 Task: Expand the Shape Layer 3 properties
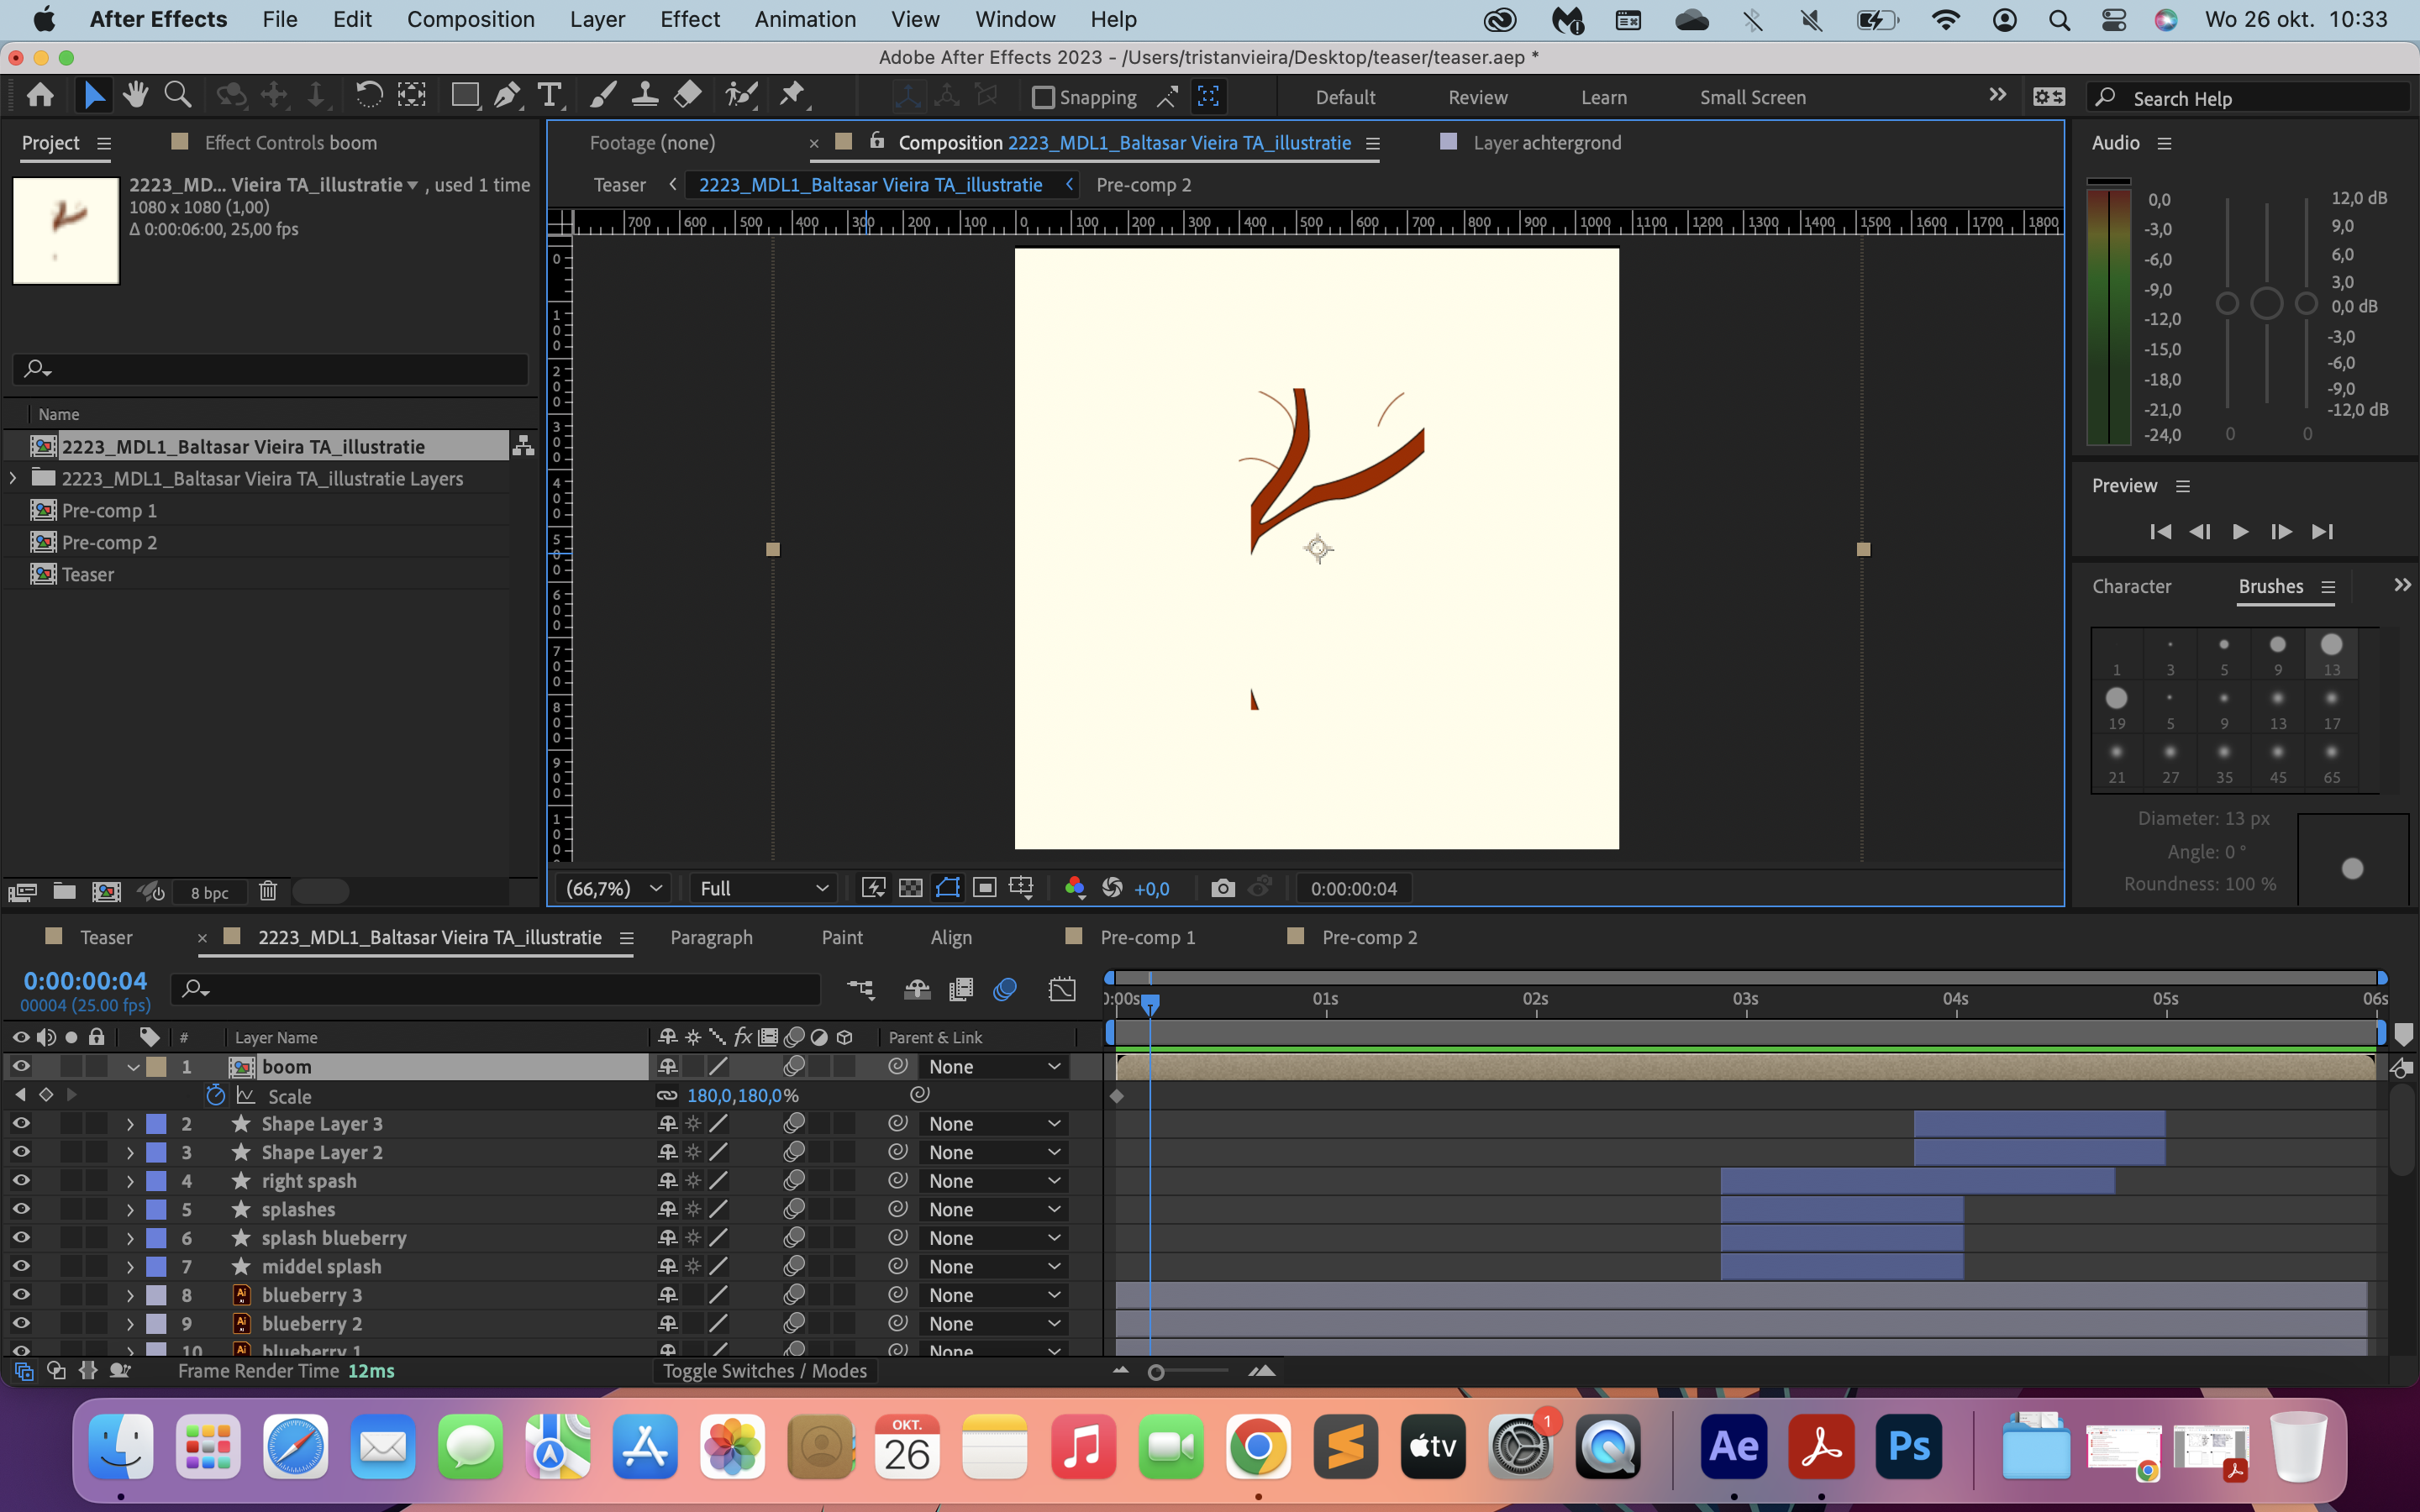click(129, 1123)
